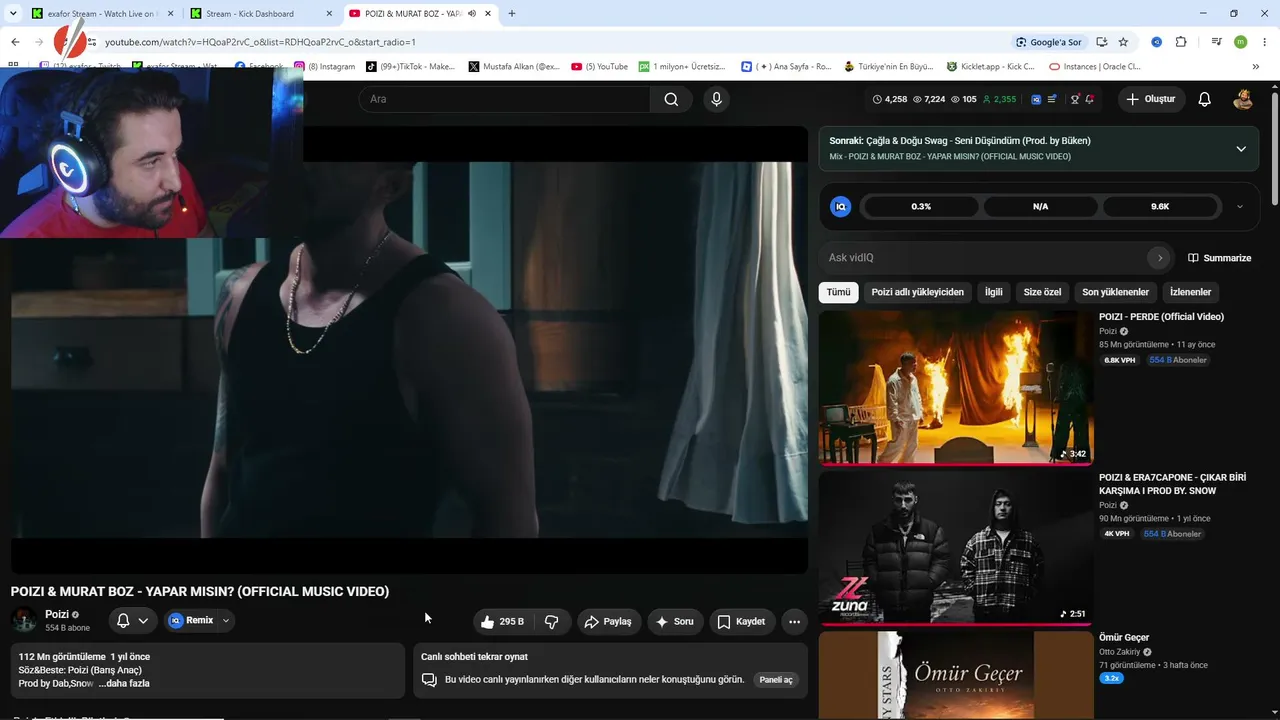This screenshot has width=1280, height=720.
Task: Click the 'Paylaş' share button
Action: pos(608,621)
